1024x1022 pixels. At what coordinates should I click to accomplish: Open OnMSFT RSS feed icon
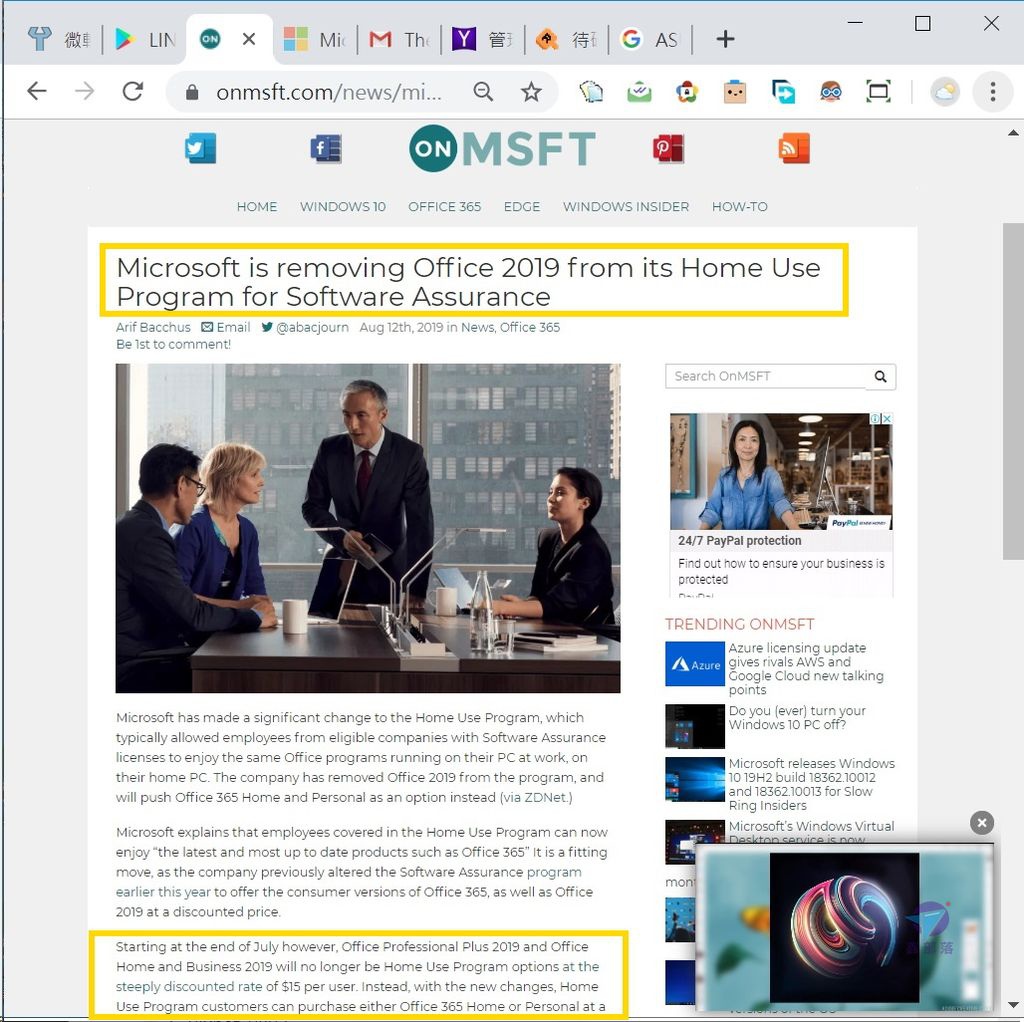click(794, 148)
